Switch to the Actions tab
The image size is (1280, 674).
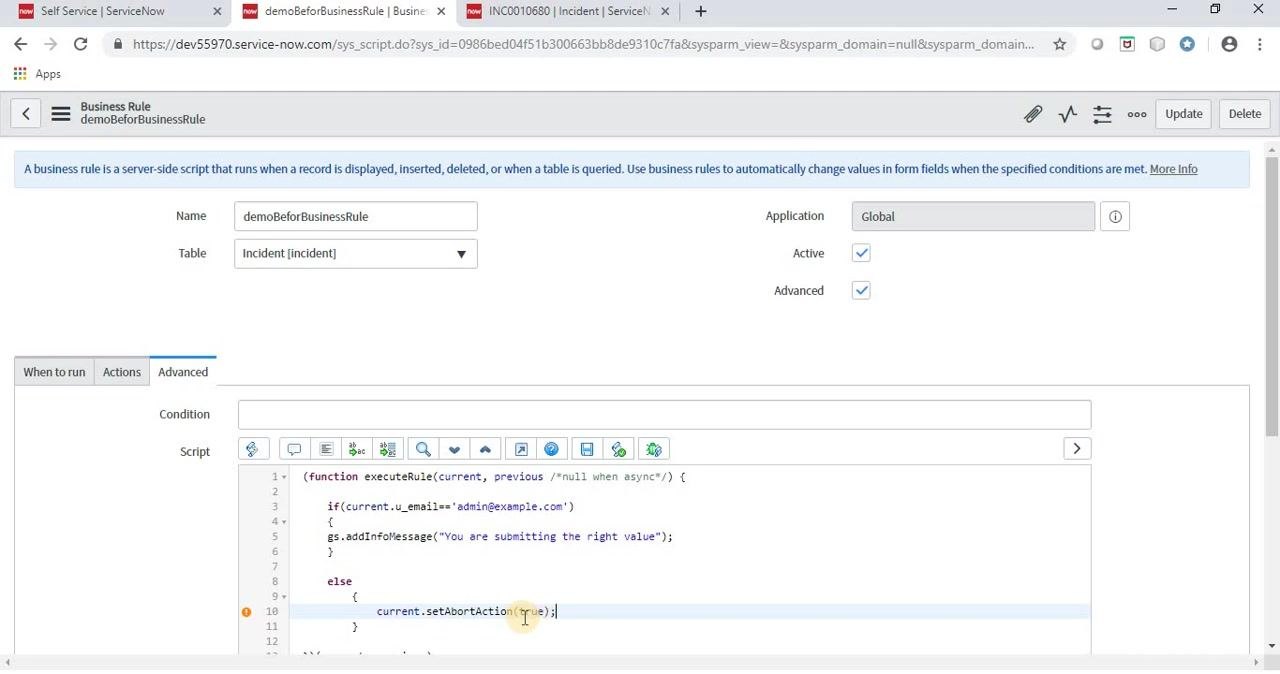(122, 372)
